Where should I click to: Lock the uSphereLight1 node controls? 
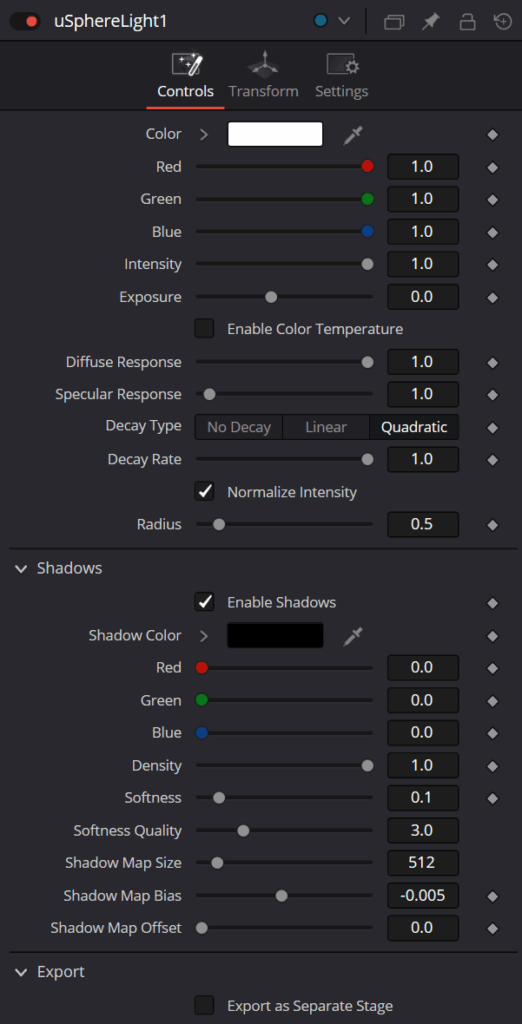tap(467, 22)
